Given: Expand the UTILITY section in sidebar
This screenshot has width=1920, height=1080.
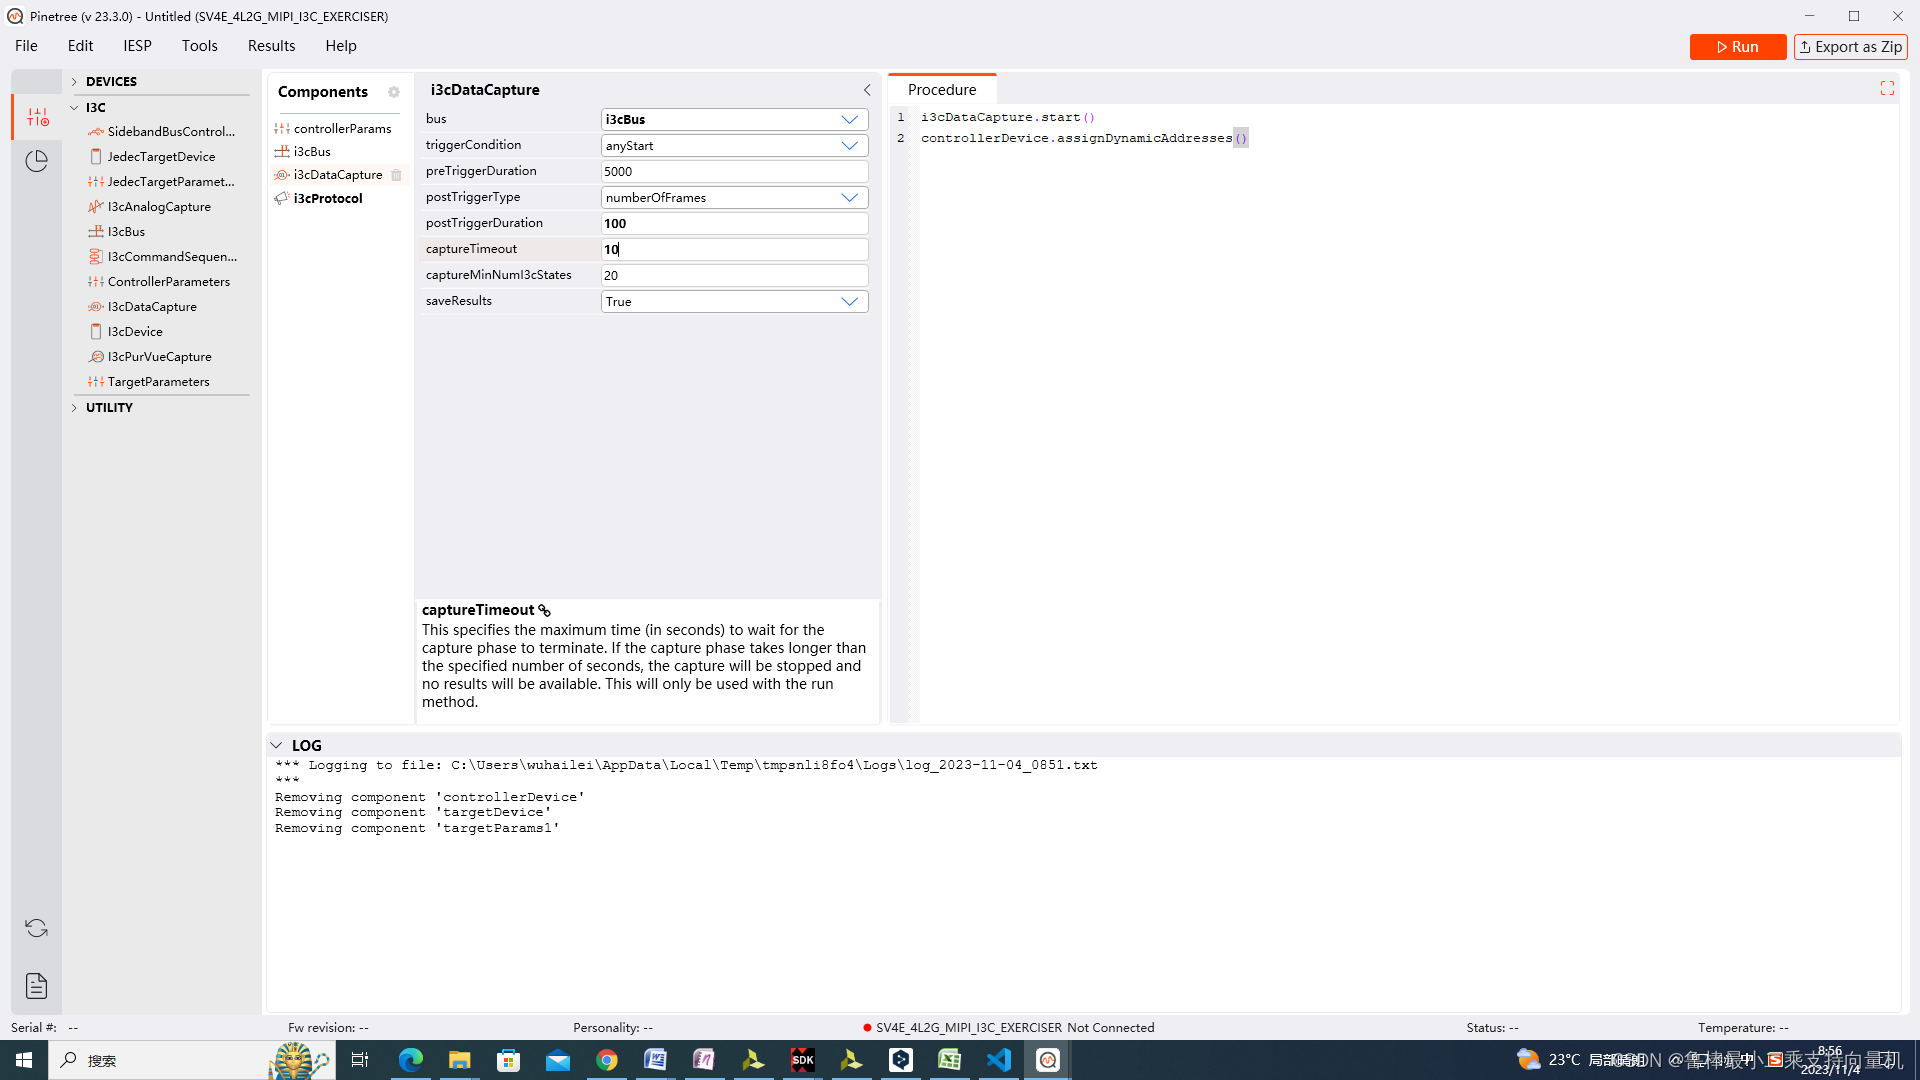Looking at the screenshot, I should pyautogui.click(x=75, y=407).
